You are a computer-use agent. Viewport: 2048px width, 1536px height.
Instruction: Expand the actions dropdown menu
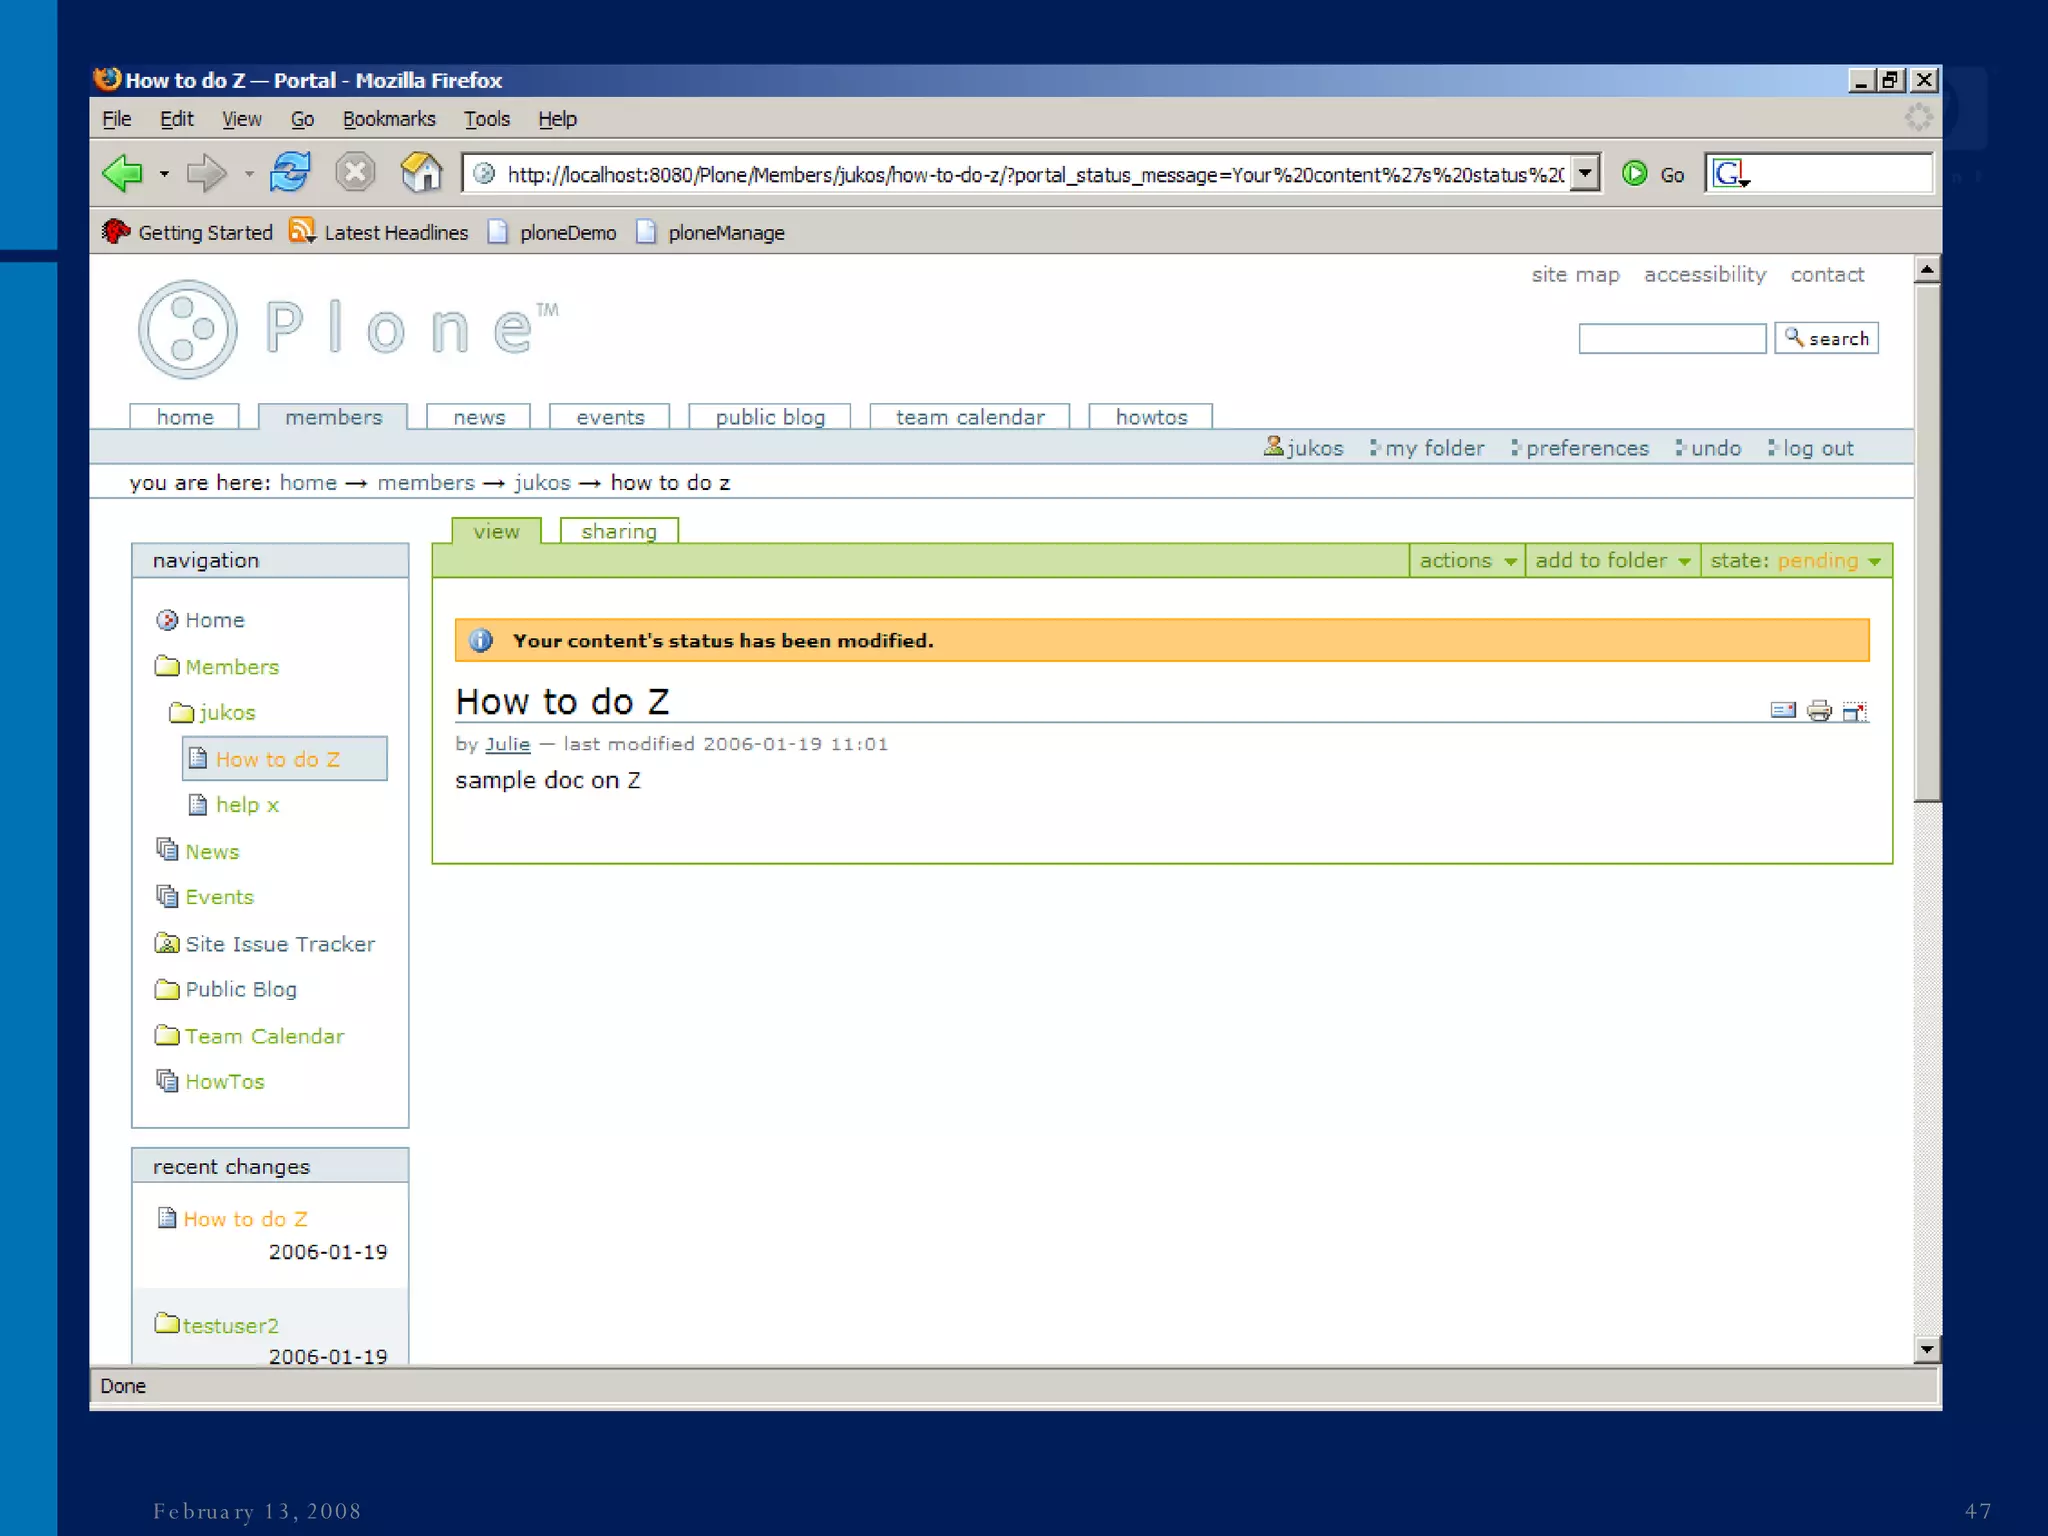(1467, 561)
